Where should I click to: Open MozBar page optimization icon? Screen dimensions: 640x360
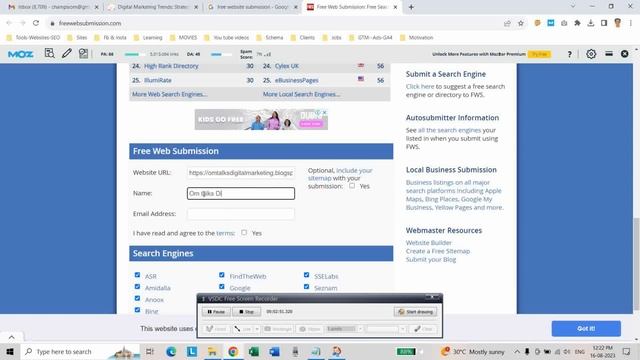click(x=83, y=53)
